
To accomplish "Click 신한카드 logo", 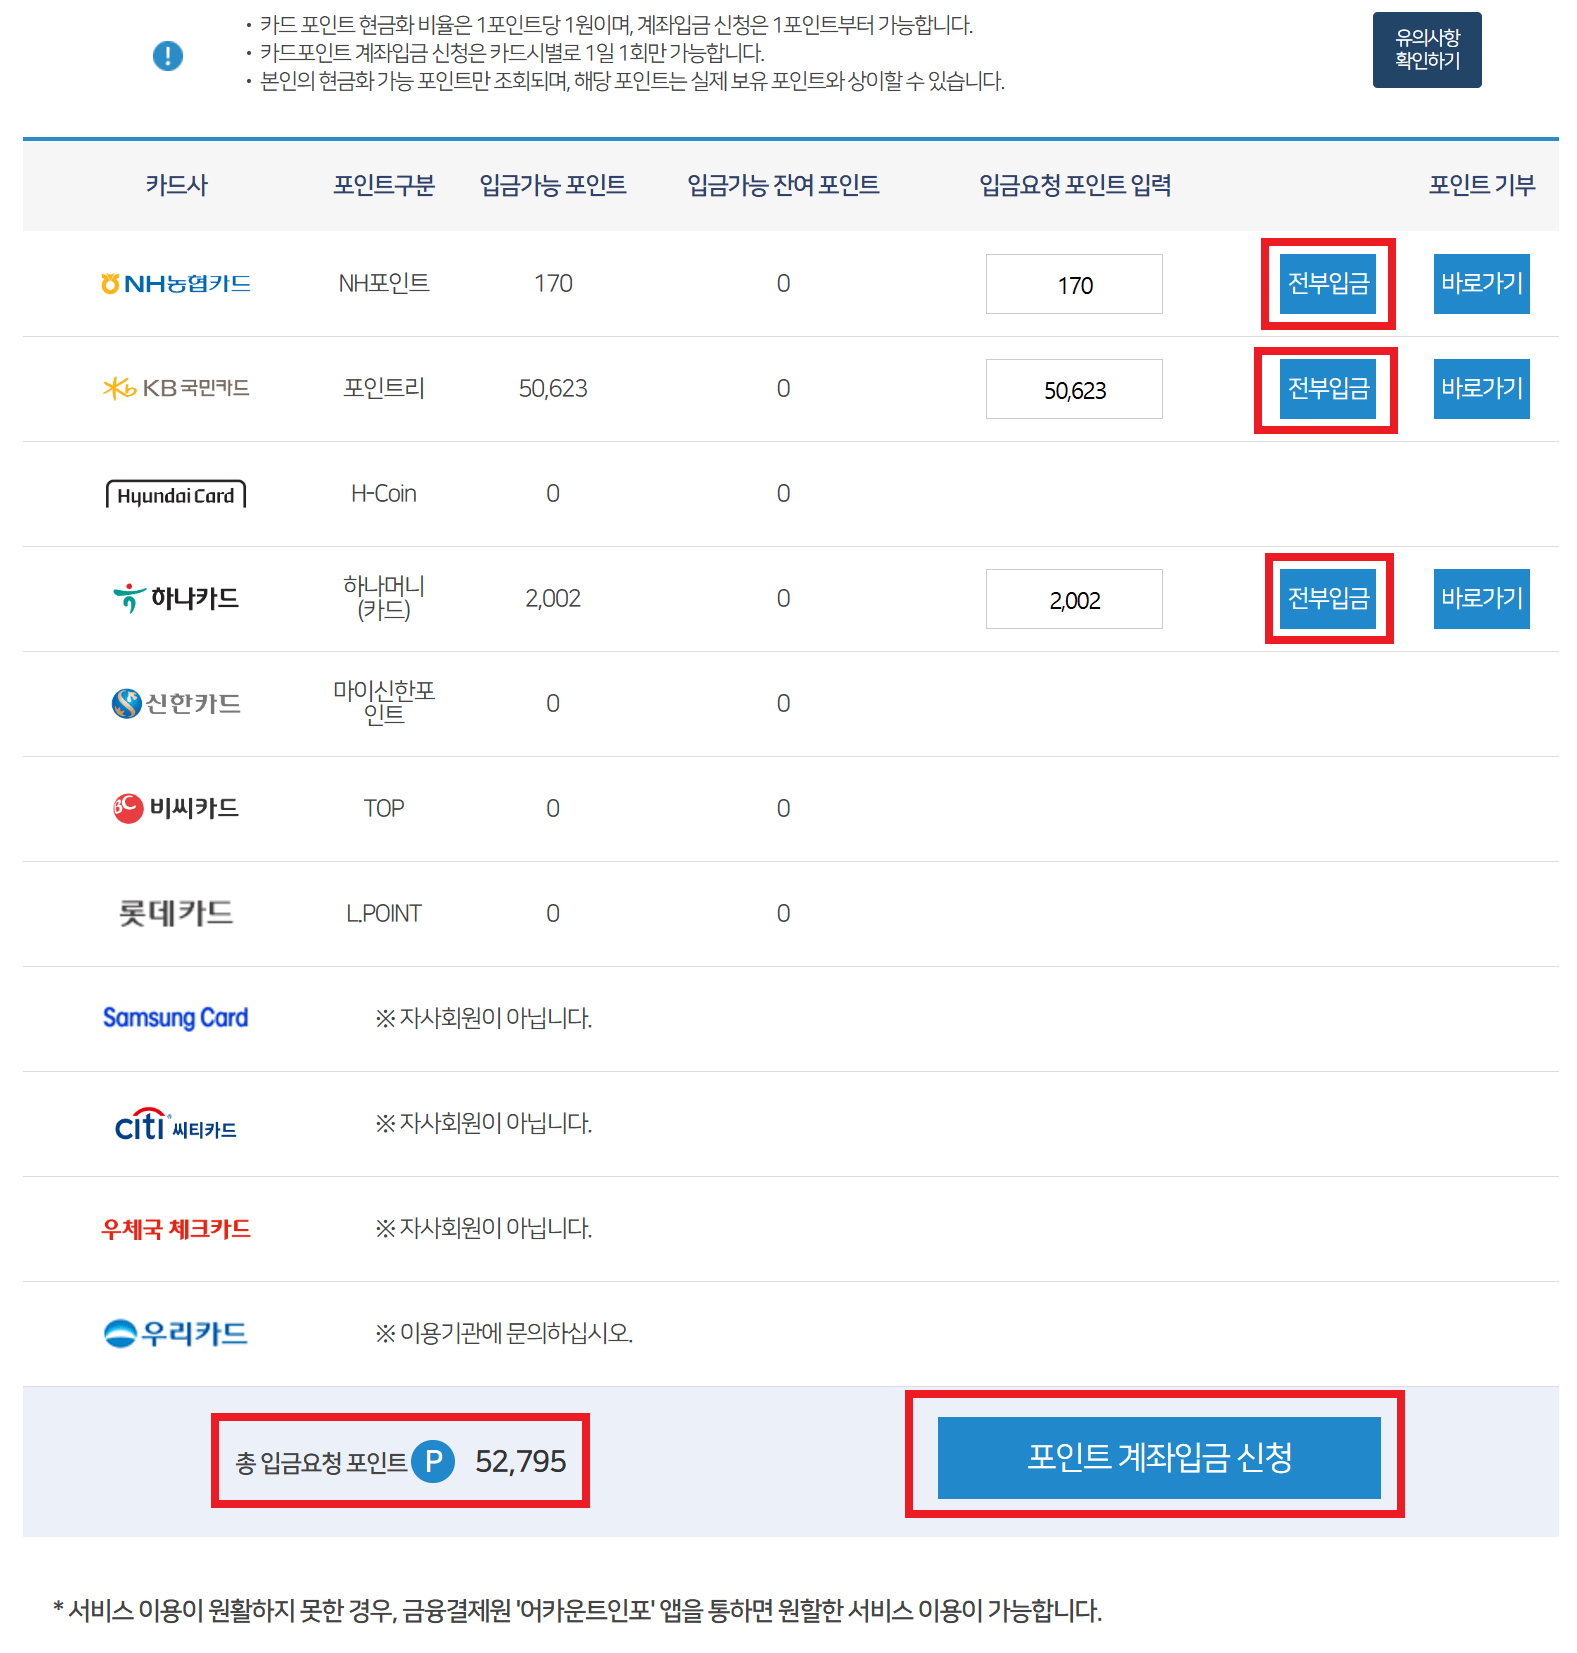I will point(176,703).
